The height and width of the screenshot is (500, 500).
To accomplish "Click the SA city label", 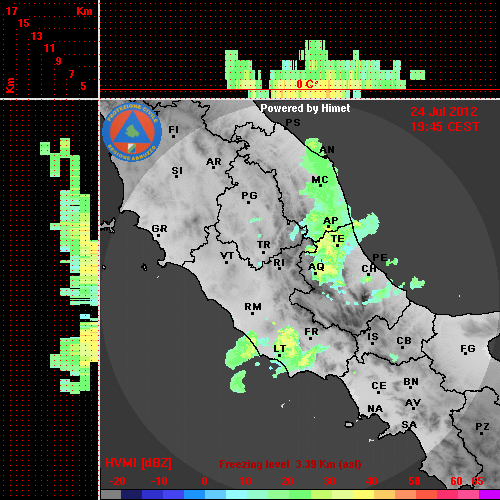I will coord(409,425).
